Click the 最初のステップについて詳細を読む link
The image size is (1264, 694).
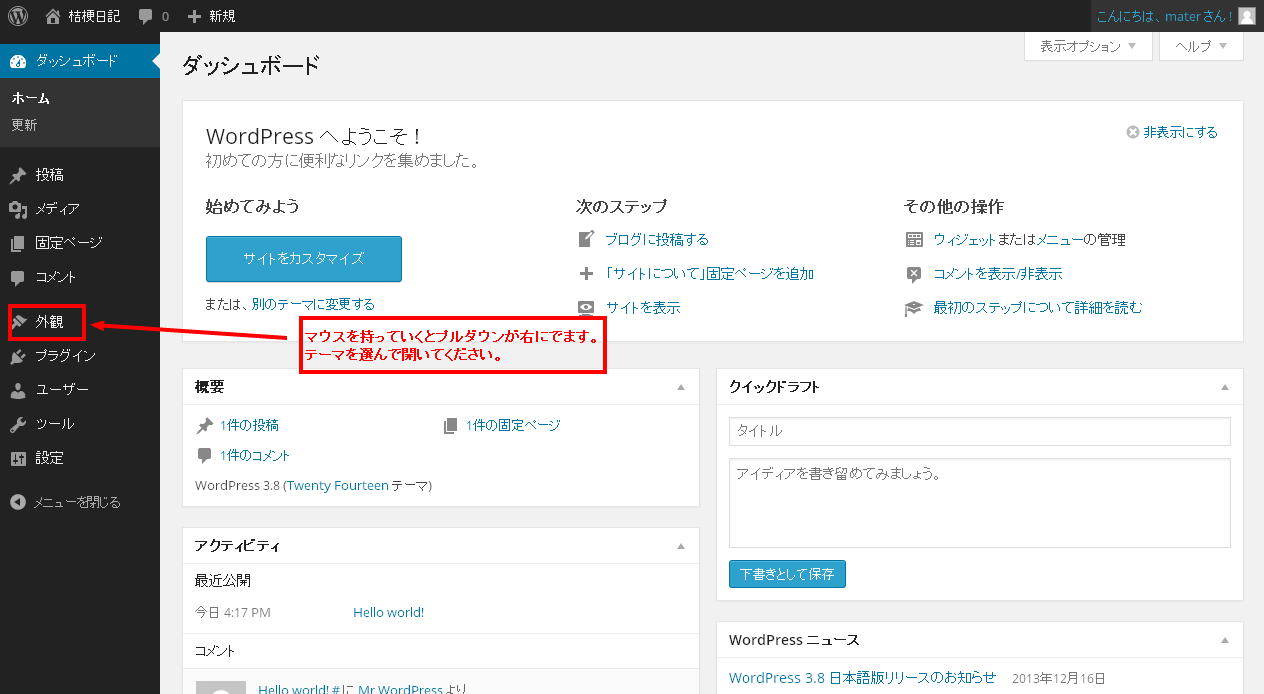[1038, 308]
